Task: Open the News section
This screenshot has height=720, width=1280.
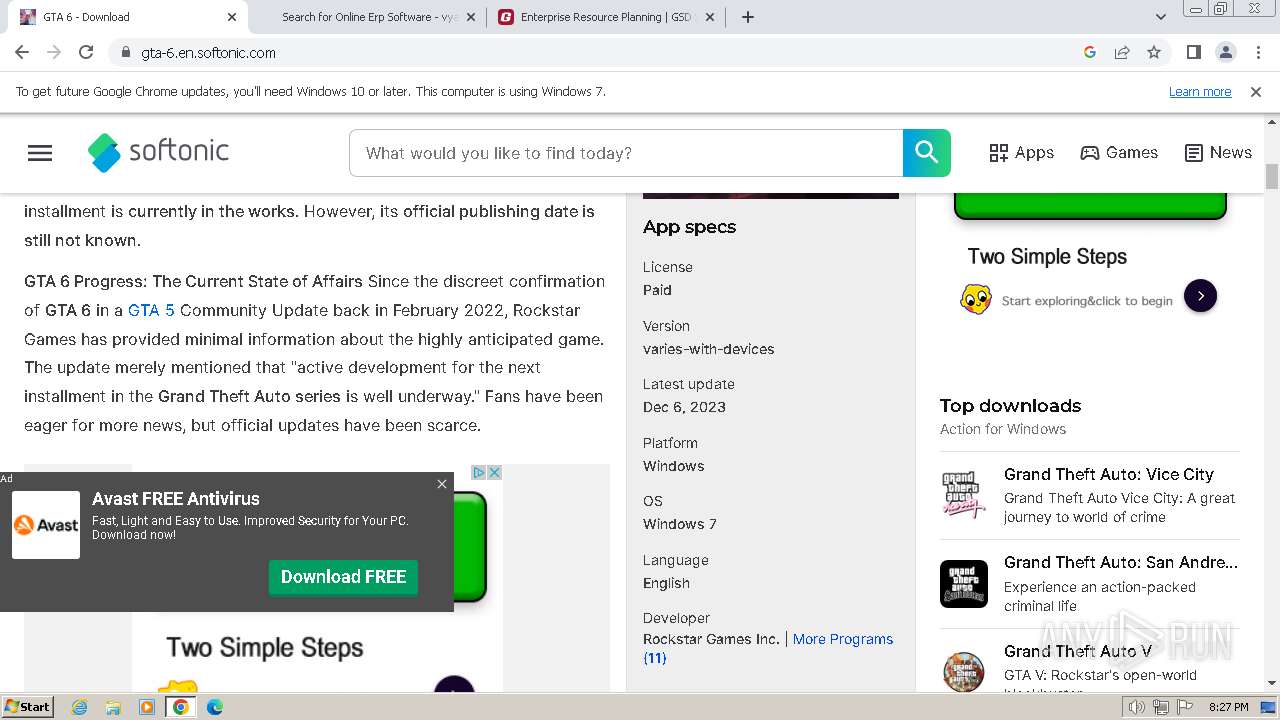Action: (x=1218, y=153)
